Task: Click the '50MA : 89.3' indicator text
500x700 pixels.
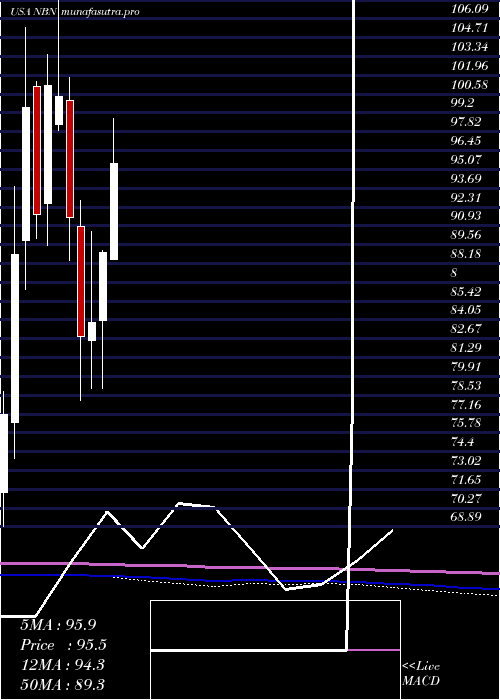Action: click(x=63, y=684)
